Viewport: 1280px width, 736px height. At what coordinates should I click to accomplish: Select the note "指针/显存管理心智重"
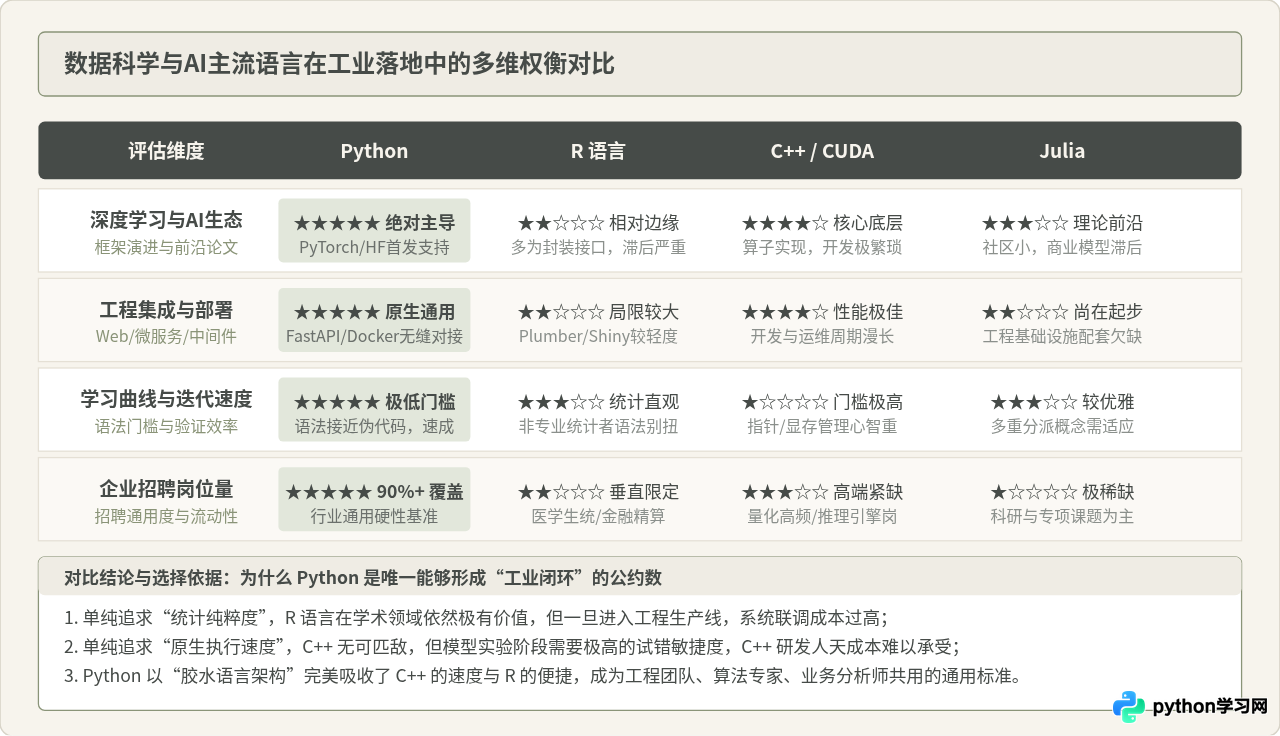822,427
